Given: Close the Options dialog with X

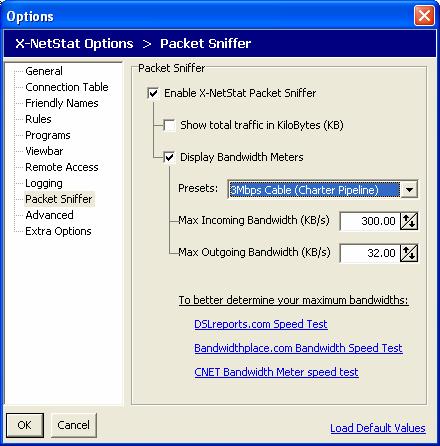Looking at the screenshot, I should [x=424, y=16].
